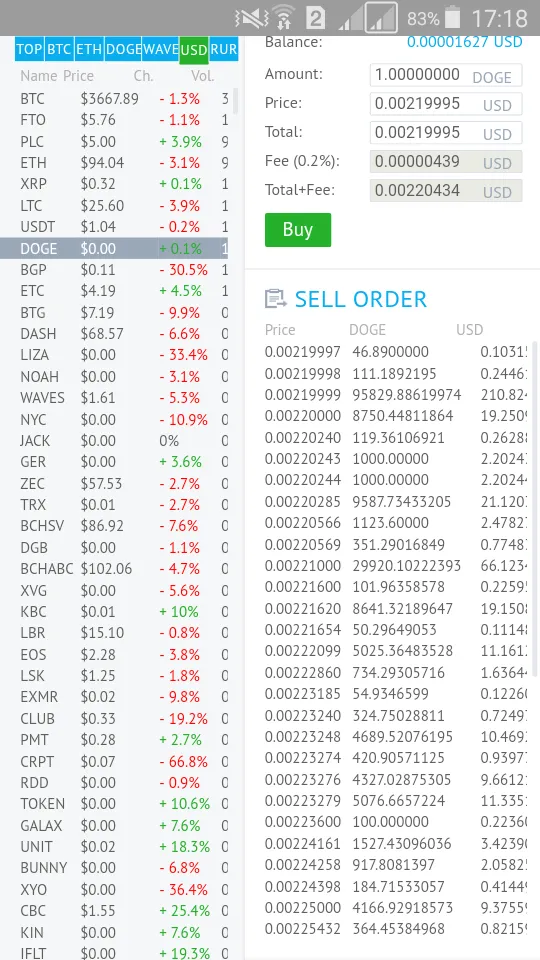
Task: Click the Amount input field
Action: (446, 75)
